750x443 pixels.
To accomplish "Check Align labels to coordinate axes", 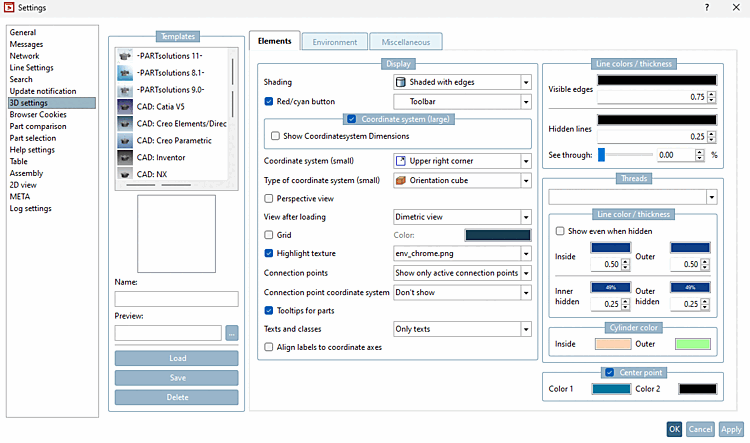I will pyautogui.click(x=269, y=347).
